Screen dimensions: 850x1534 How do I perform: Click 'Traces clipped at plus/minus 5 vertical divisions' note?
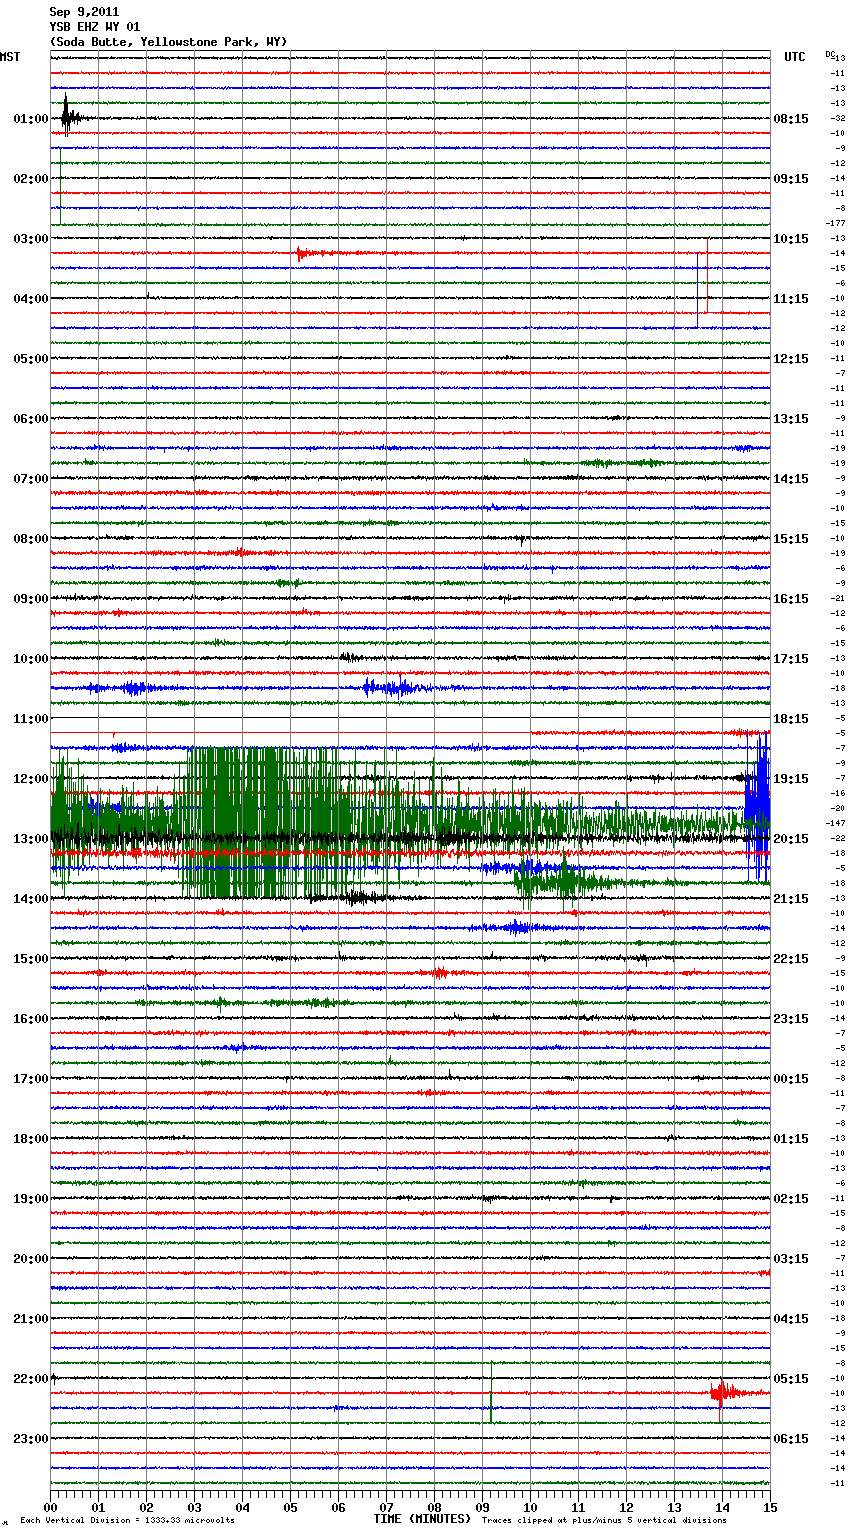pyautogui.click(x=604, y=1521)
